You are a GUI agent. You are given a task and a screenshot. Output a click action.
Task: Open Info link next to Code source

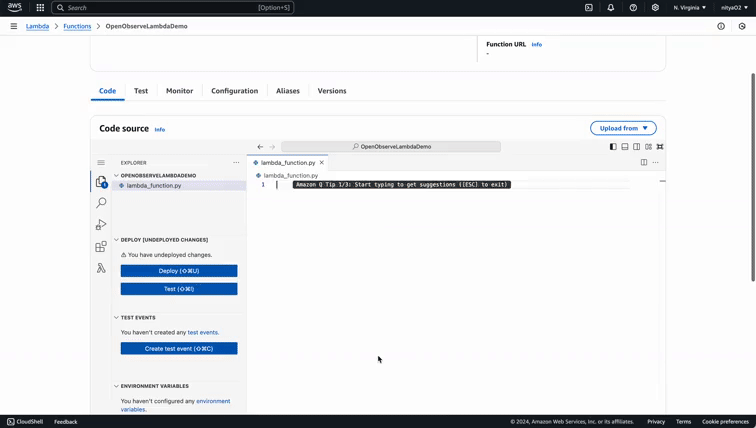tap(160, 129)
